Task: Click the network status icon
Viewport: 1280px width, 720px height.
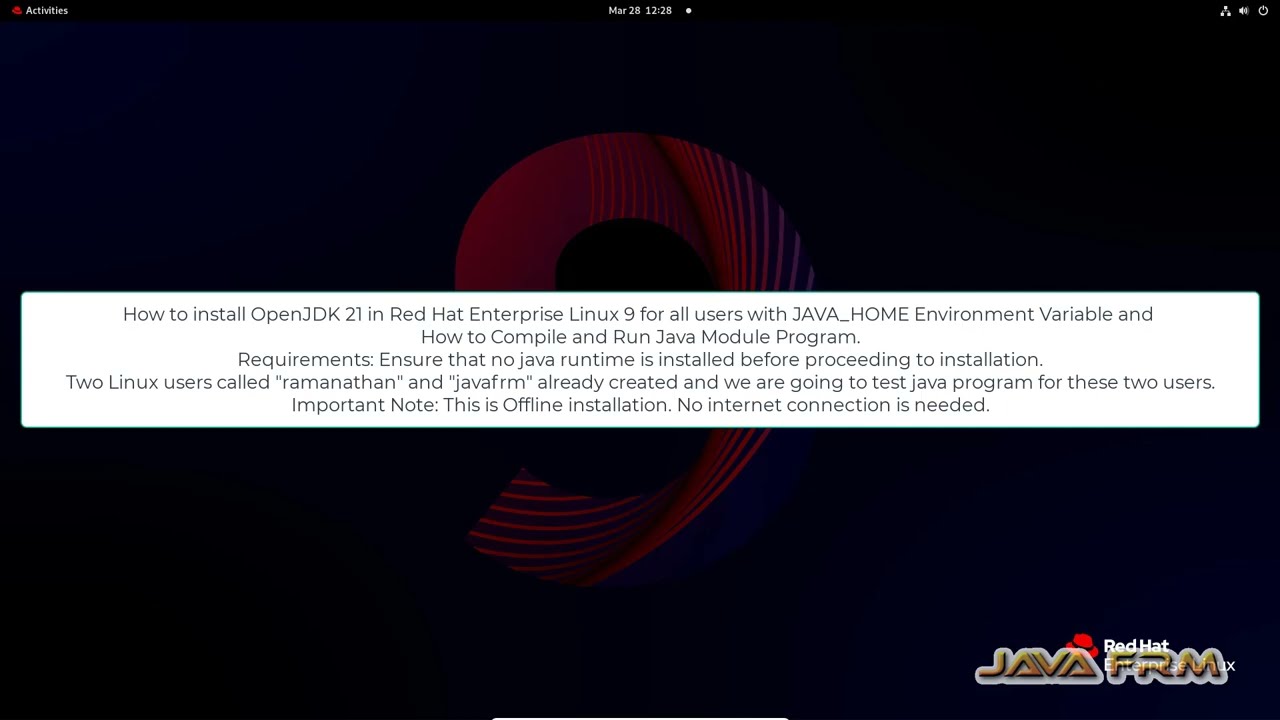Action: pos(1225,10)
